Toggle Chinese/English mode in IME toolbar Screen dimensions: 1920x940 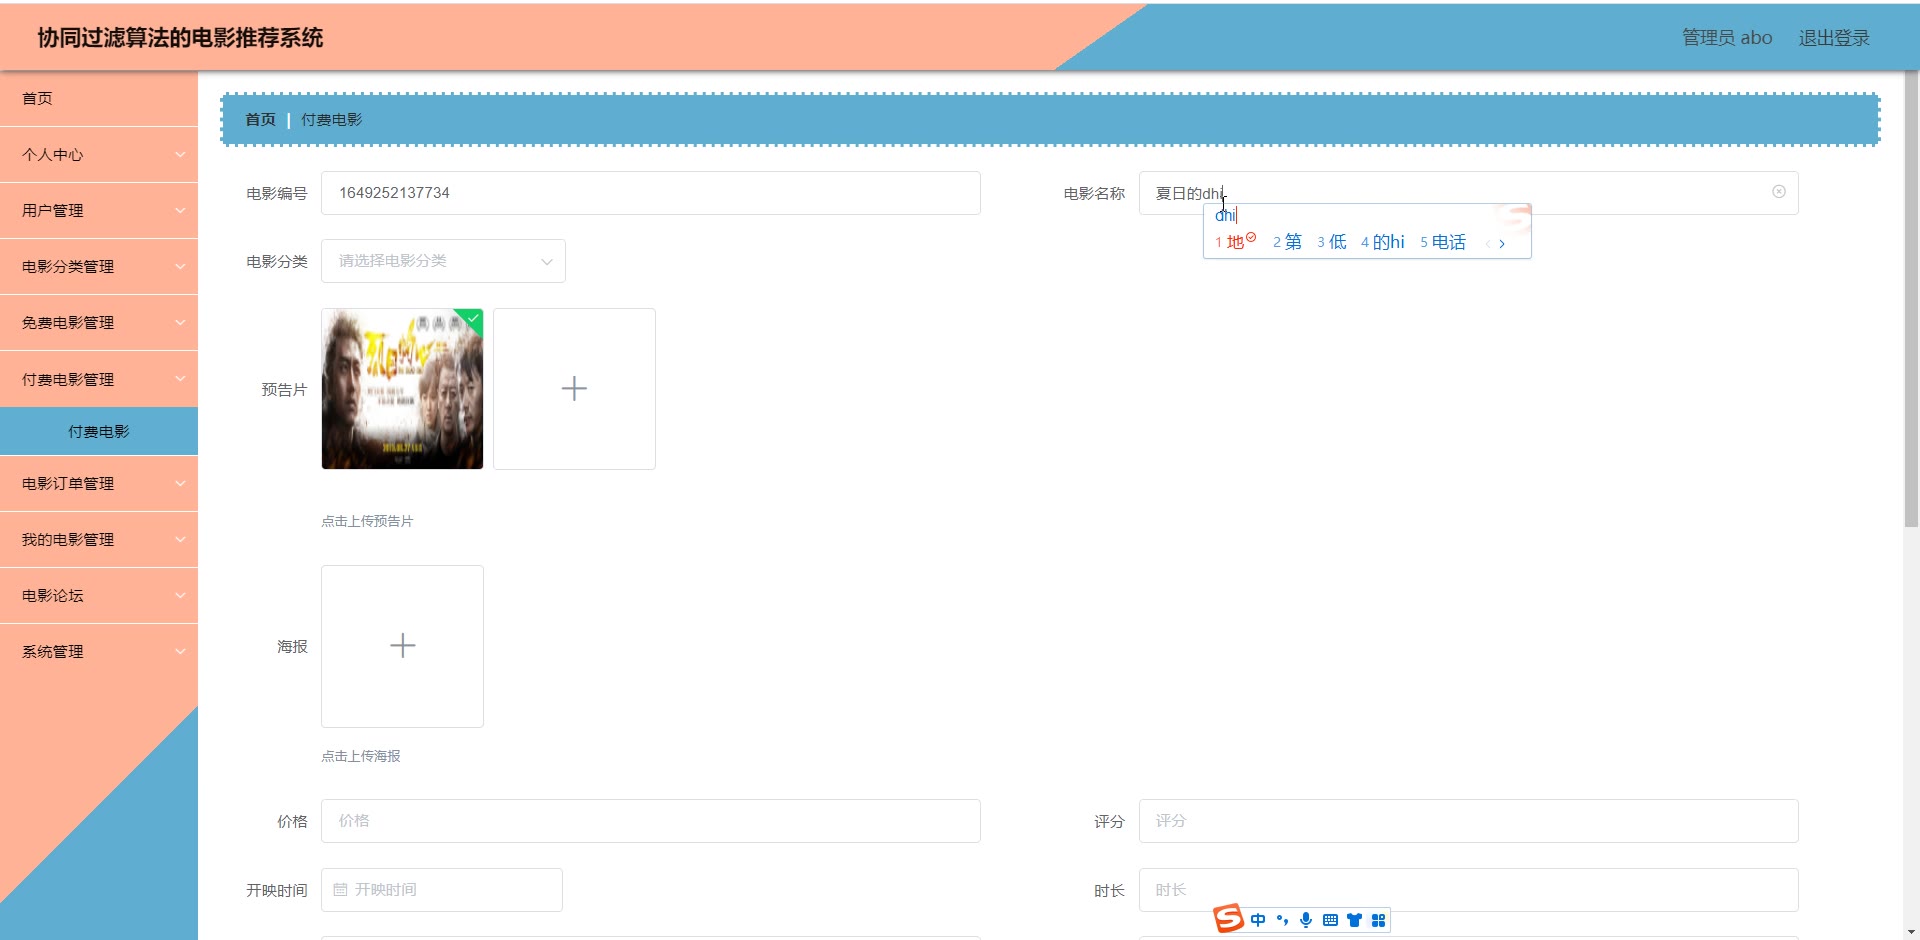pos(1258,920)
